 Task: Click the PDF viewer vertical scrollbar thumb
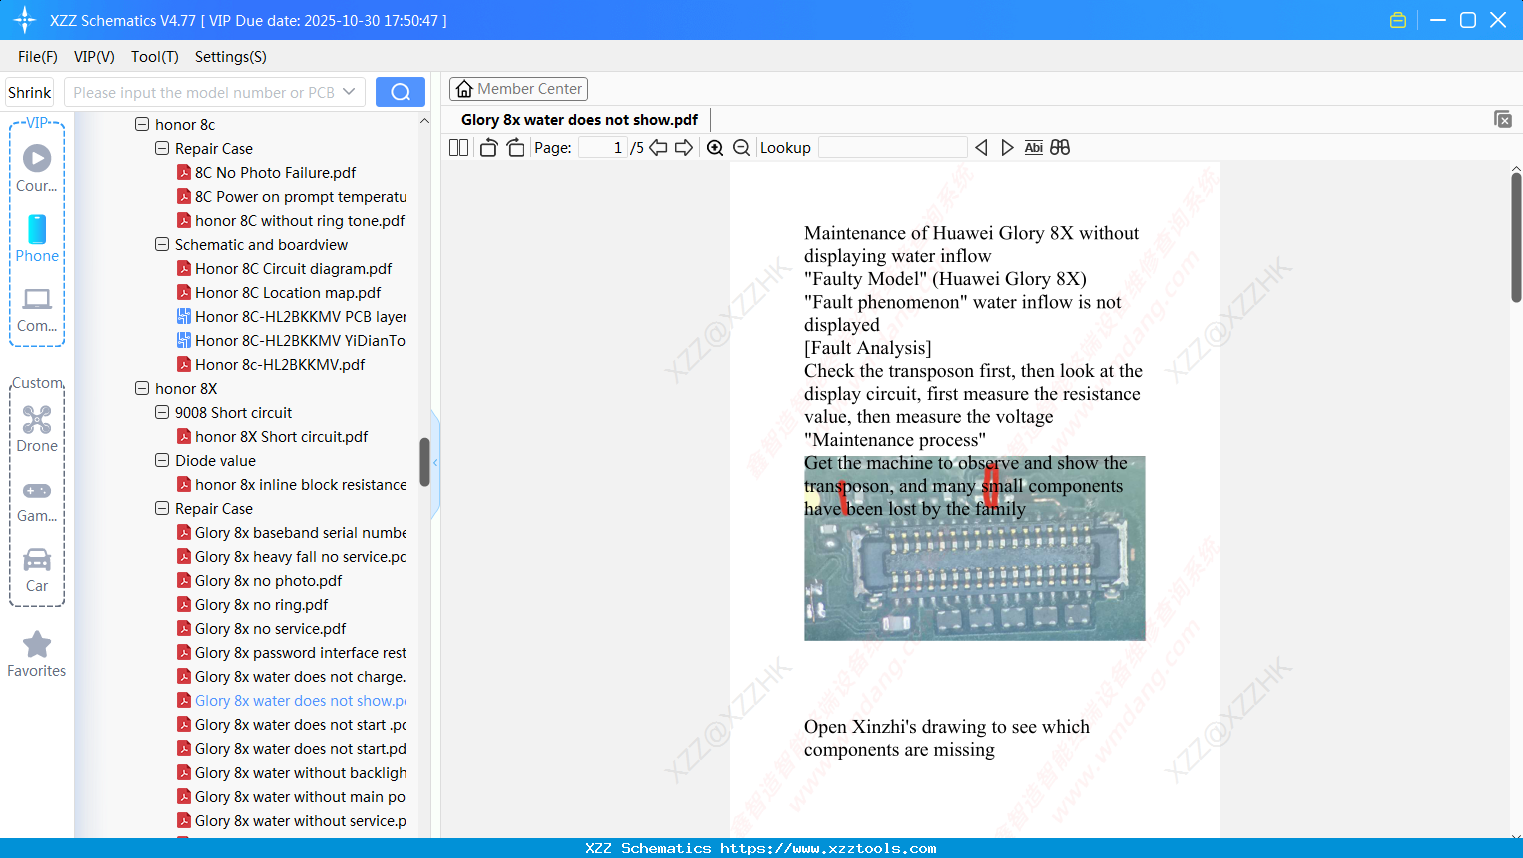point(1516,237)
